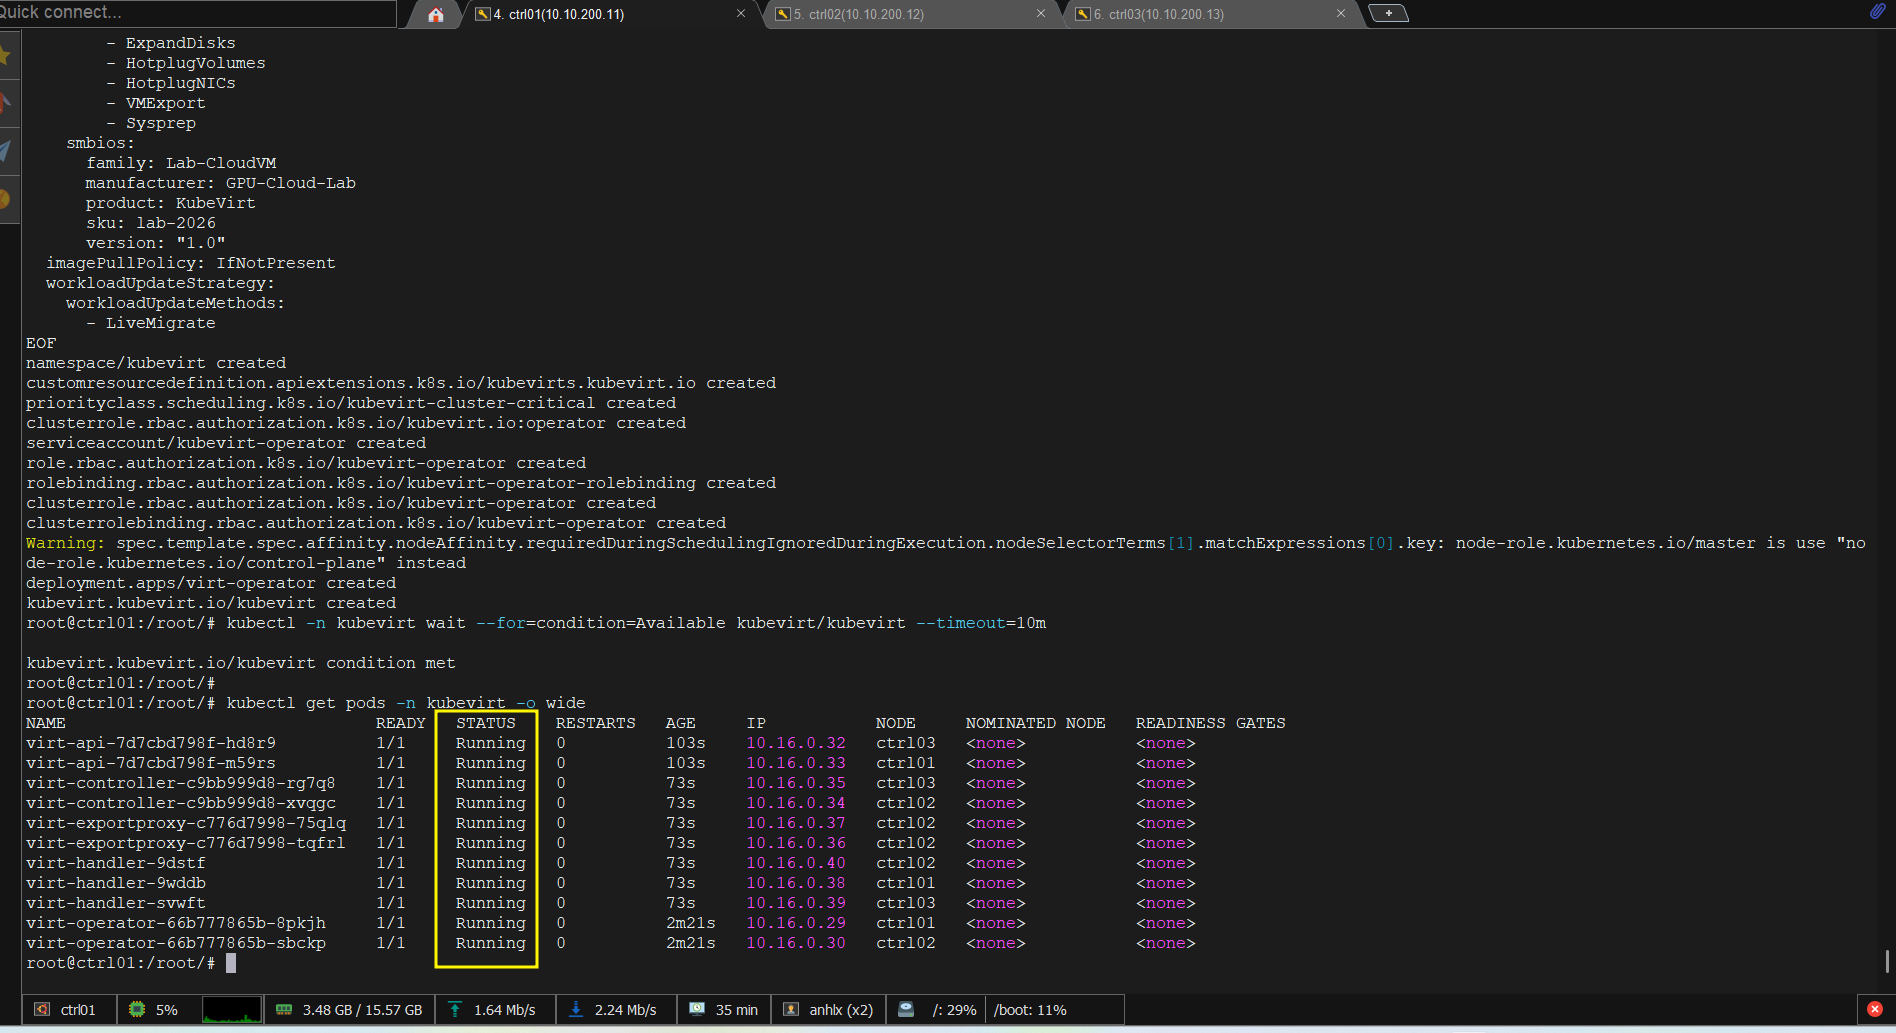Screen dimensions: 1896x1033
Task: Click the RESTARTS column header
Action: pyautogui.click(x=596, y=723)
